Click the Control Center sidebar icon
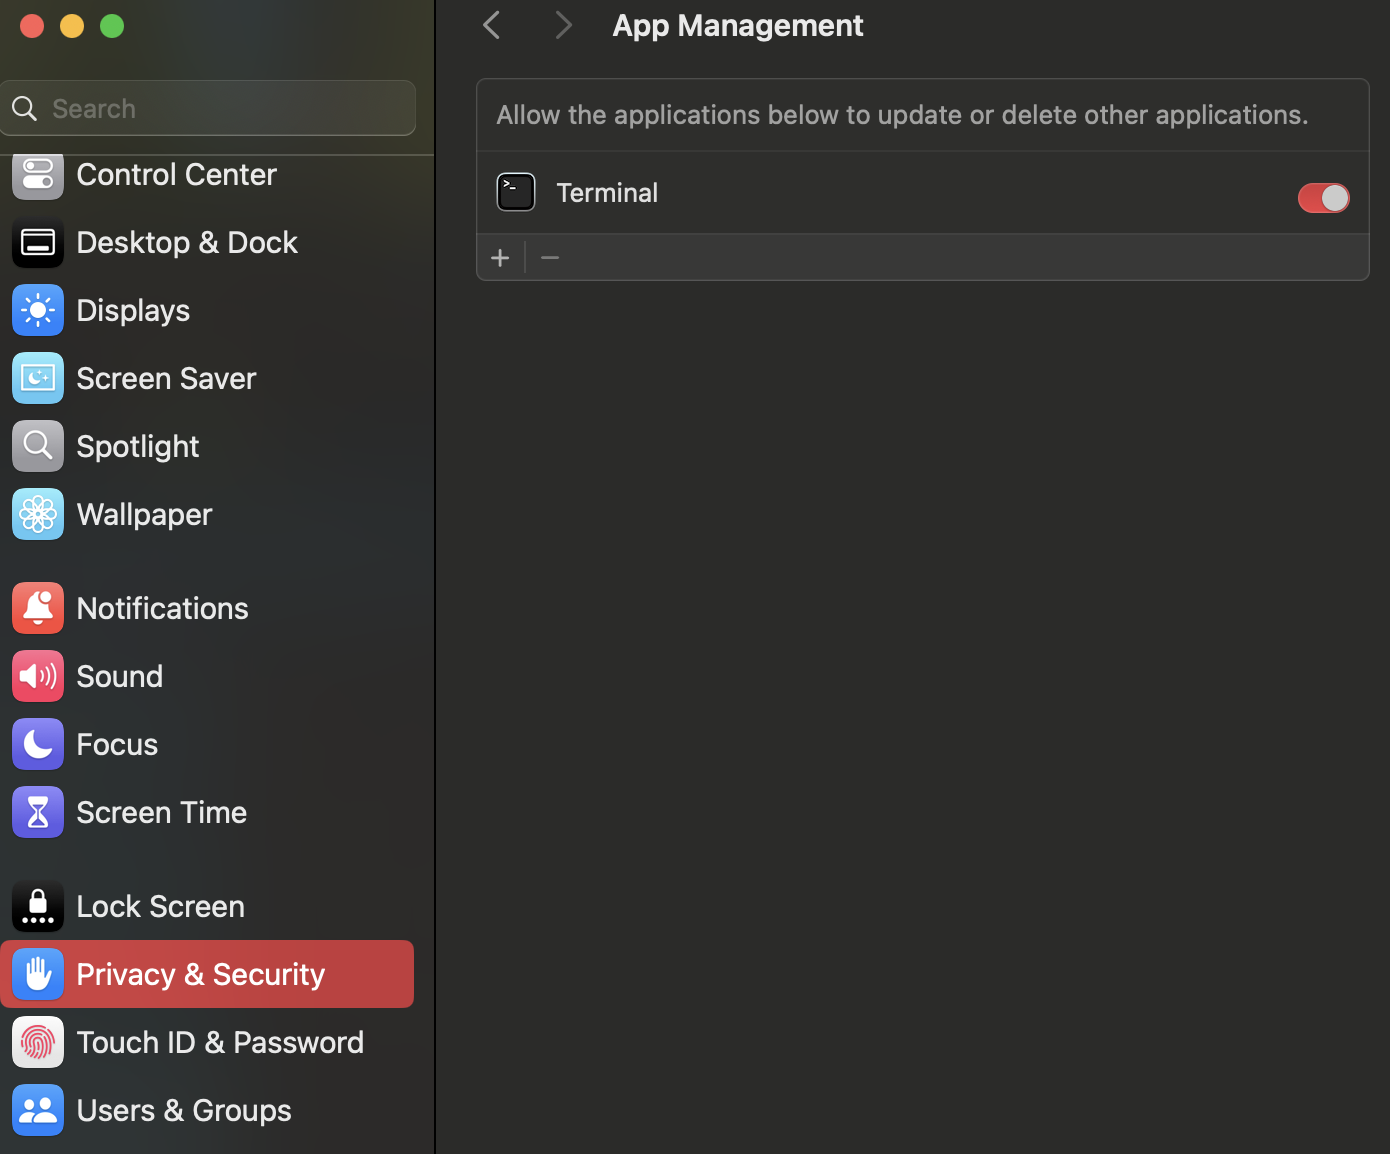This screenshot has width=1390, height=1154. point(38,175)
